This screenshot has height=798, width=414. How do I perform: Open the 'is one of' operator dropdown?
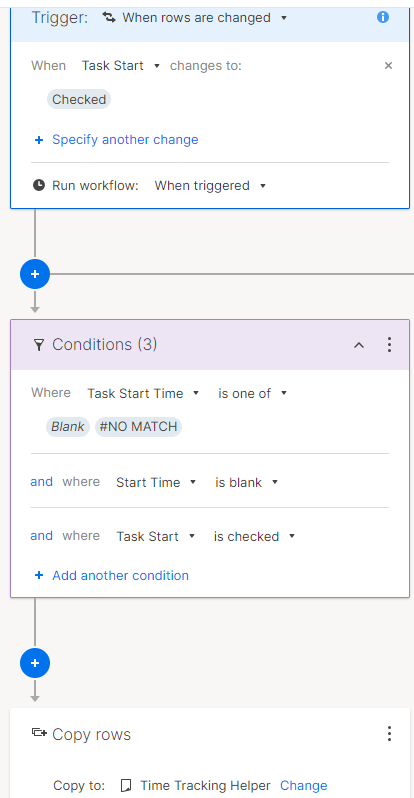[253, 393]
